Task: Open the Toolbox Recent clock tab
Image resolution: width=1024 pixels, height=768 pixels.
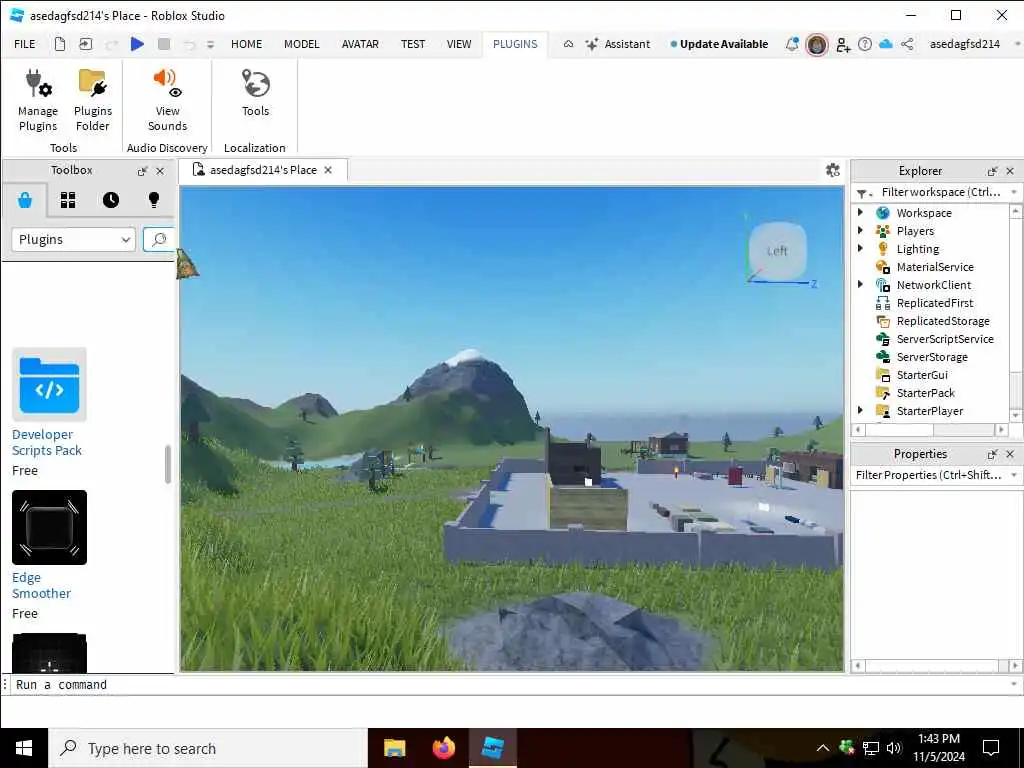Action: [111, 200]
